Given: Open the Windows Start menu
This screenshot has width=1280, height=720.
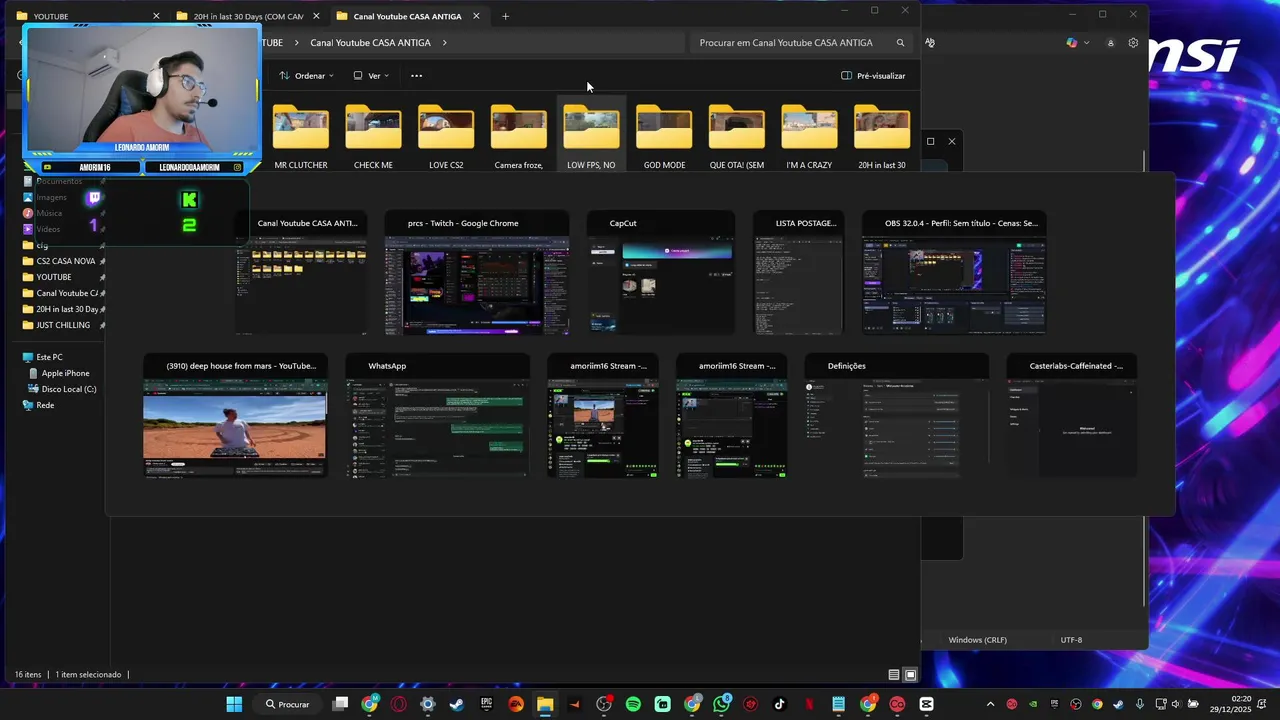Looking at the screenshot, I should pyautogui.click(x=234, y=704).
